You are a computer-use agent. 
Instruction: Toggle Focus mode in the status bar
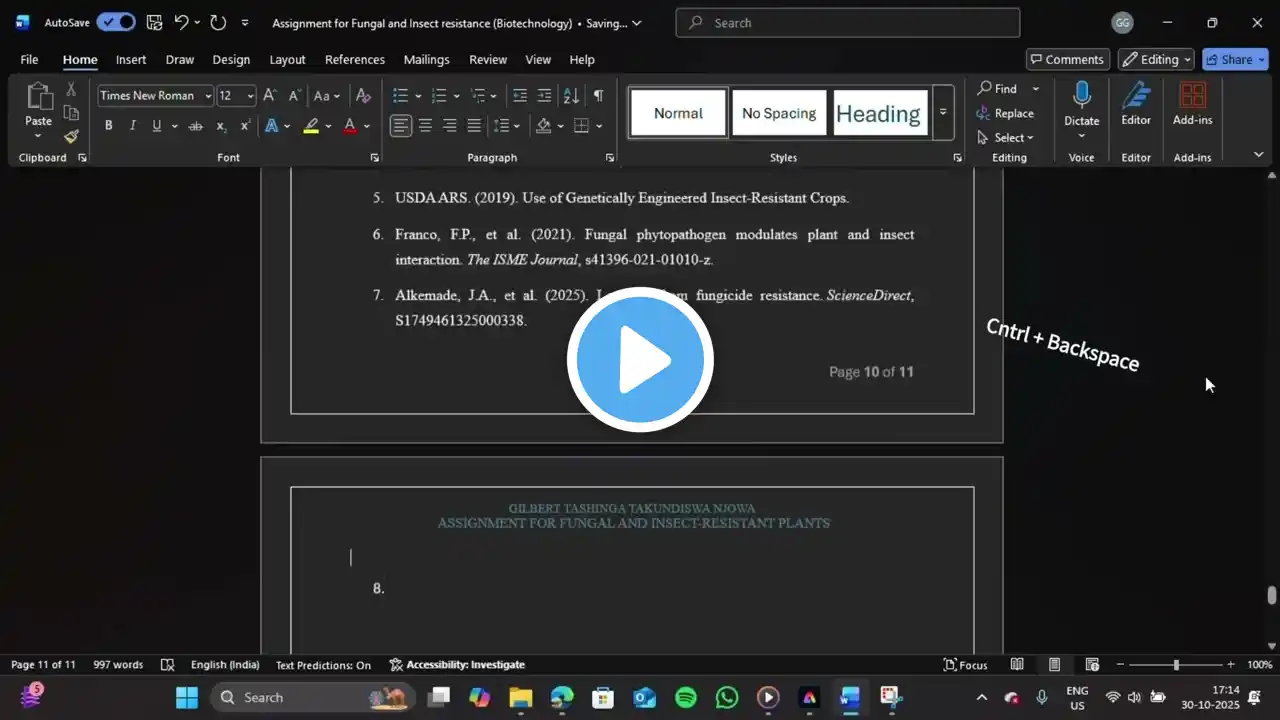pos(965,665)
